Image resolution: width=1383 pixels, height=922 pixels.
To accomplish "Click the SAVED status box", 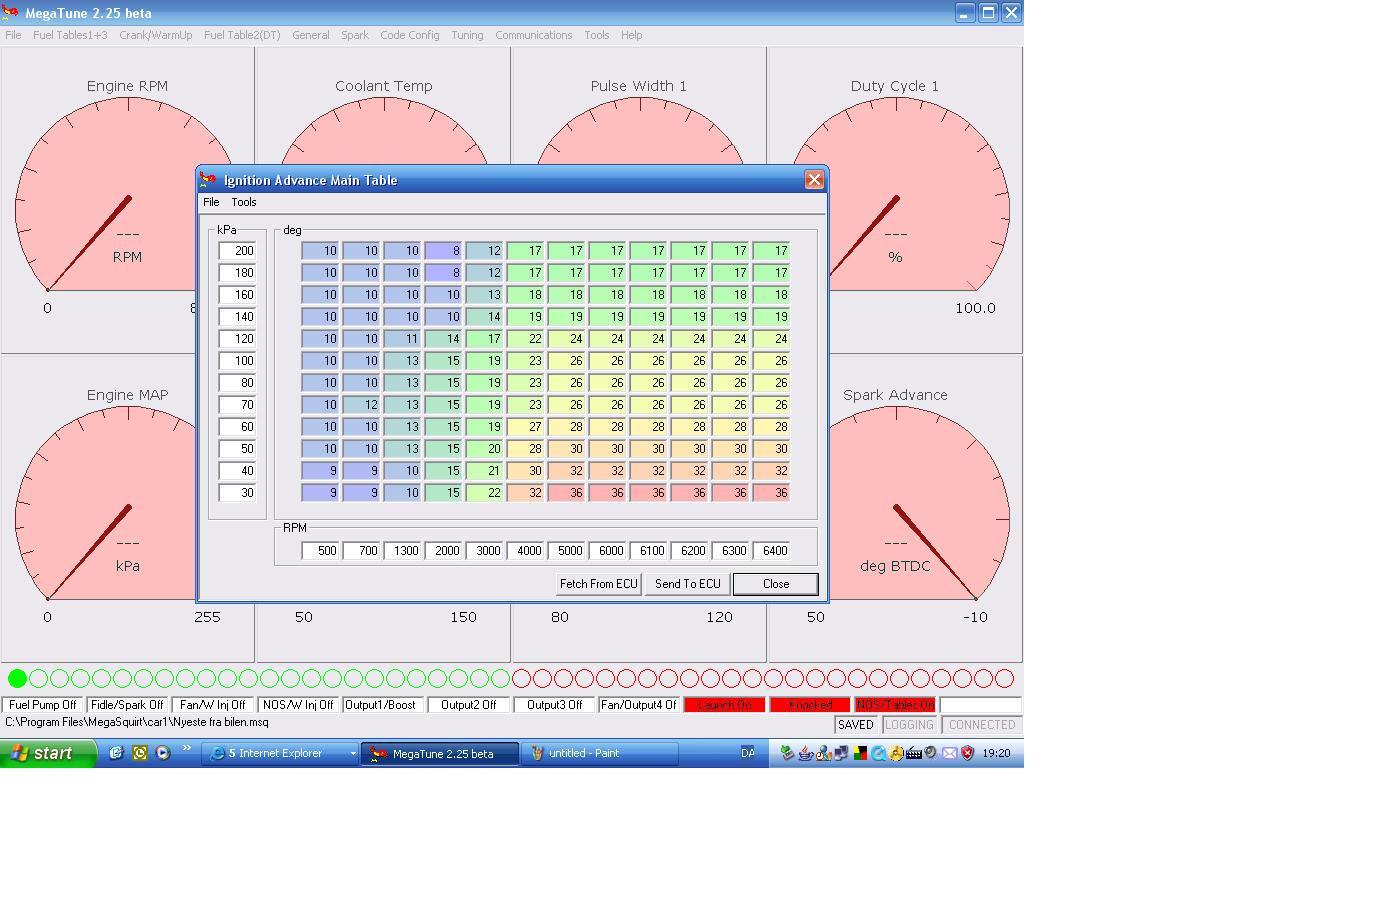I will (x=856, y=725).
